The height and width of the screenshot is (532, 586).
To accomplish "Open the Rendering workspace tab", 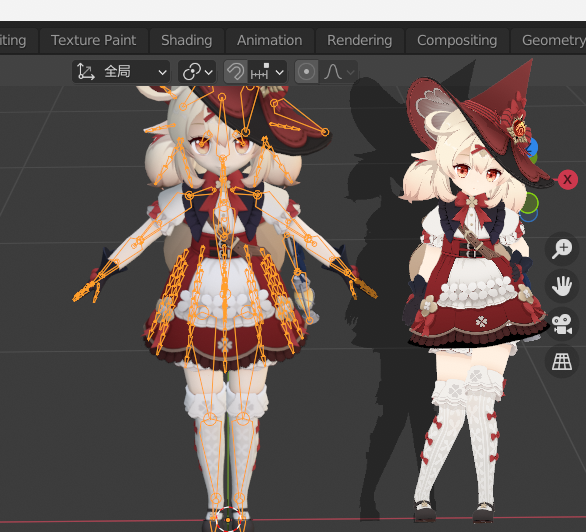I will point(360,40).
